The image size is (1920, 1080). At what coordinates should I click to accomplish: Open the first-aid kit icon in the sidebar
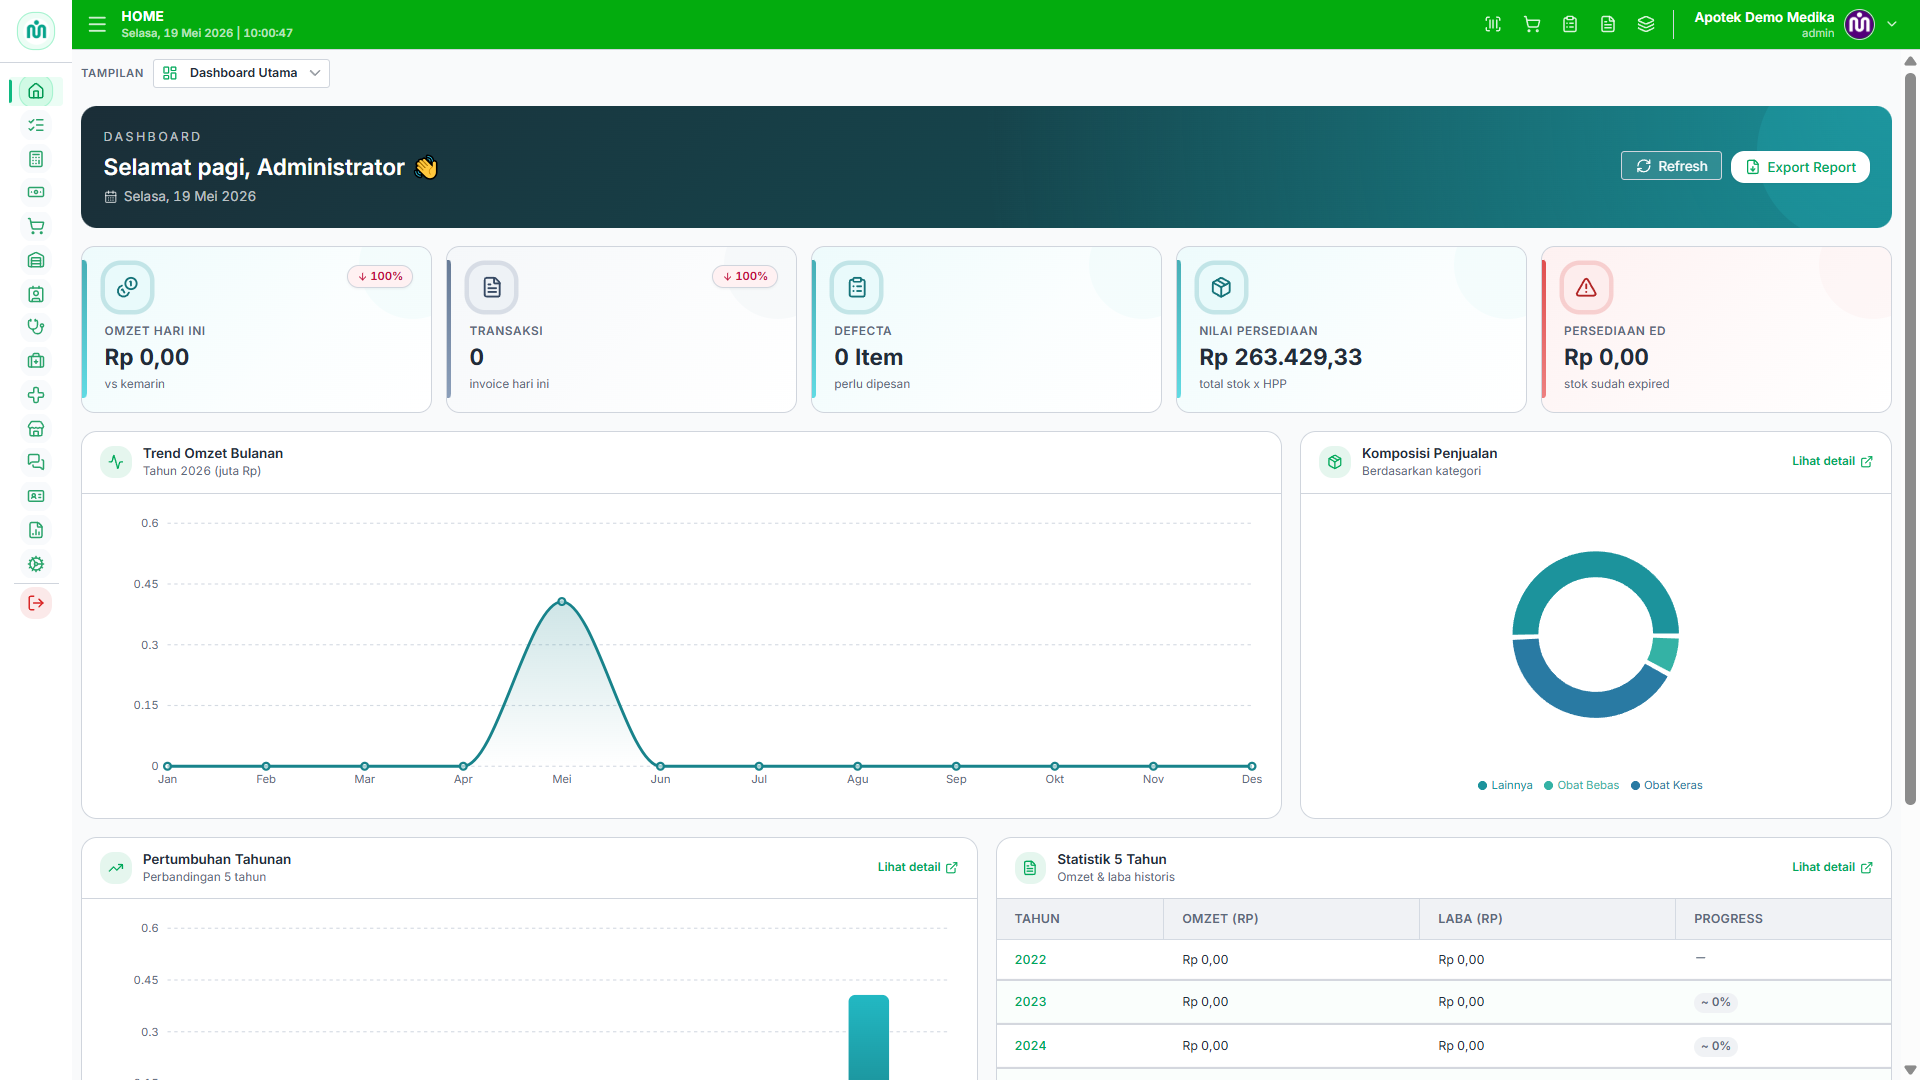[36, 361]
